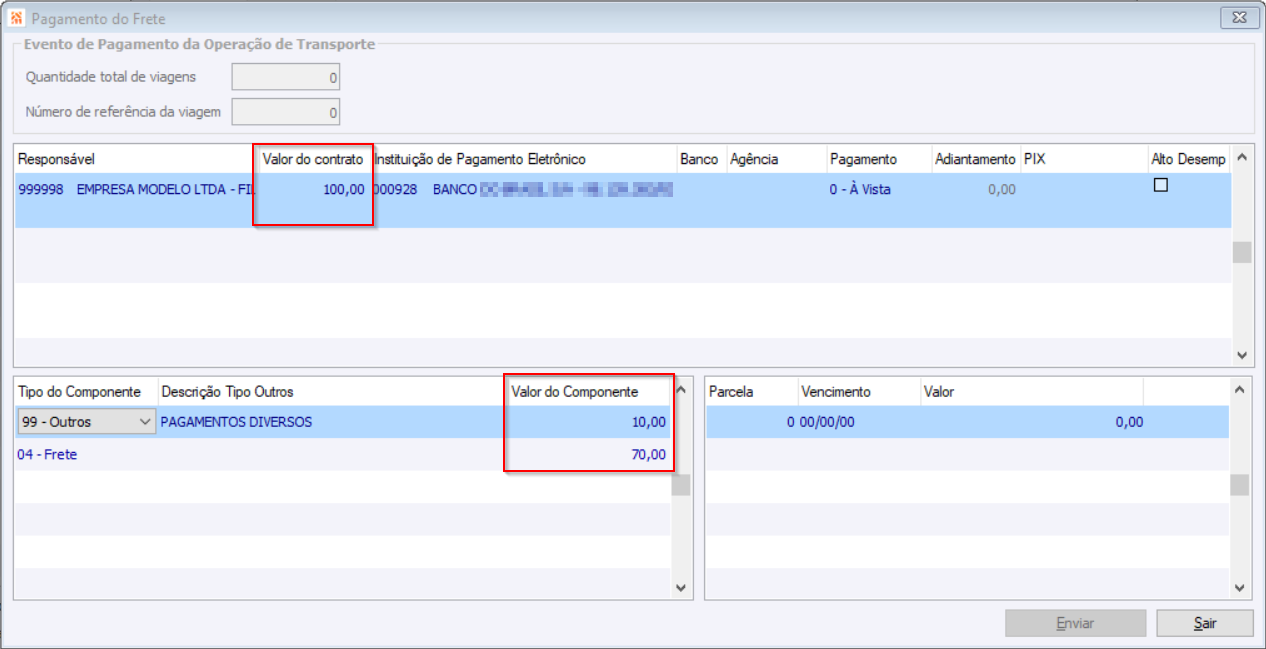Click the Pagamento do Frete window icon

pyautogui.click(x=16, y=18)
